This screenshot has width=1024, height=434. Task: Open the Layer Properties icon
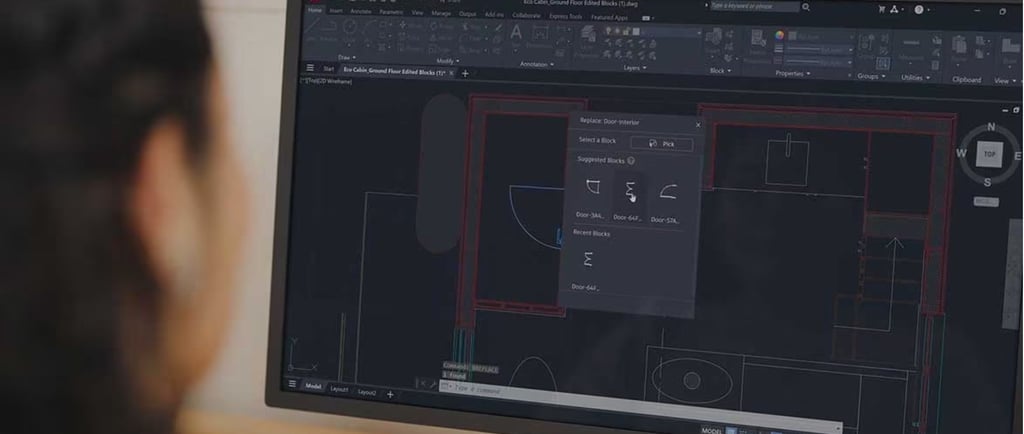pyautogui.click(x=588, y=35)
